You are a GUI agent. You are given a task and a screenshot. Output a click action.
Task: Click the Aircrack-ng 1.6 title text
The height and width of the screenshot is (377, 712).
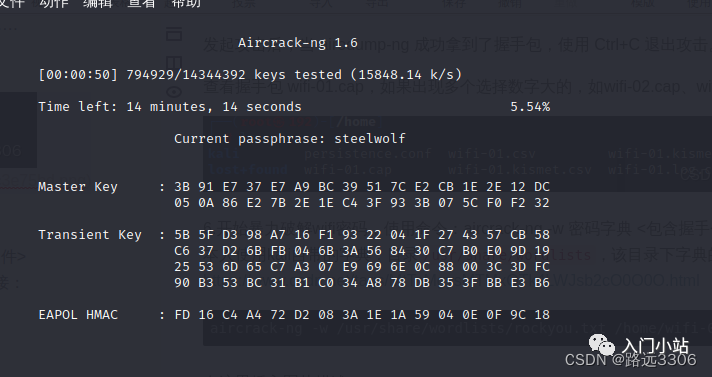coord(298,43)
